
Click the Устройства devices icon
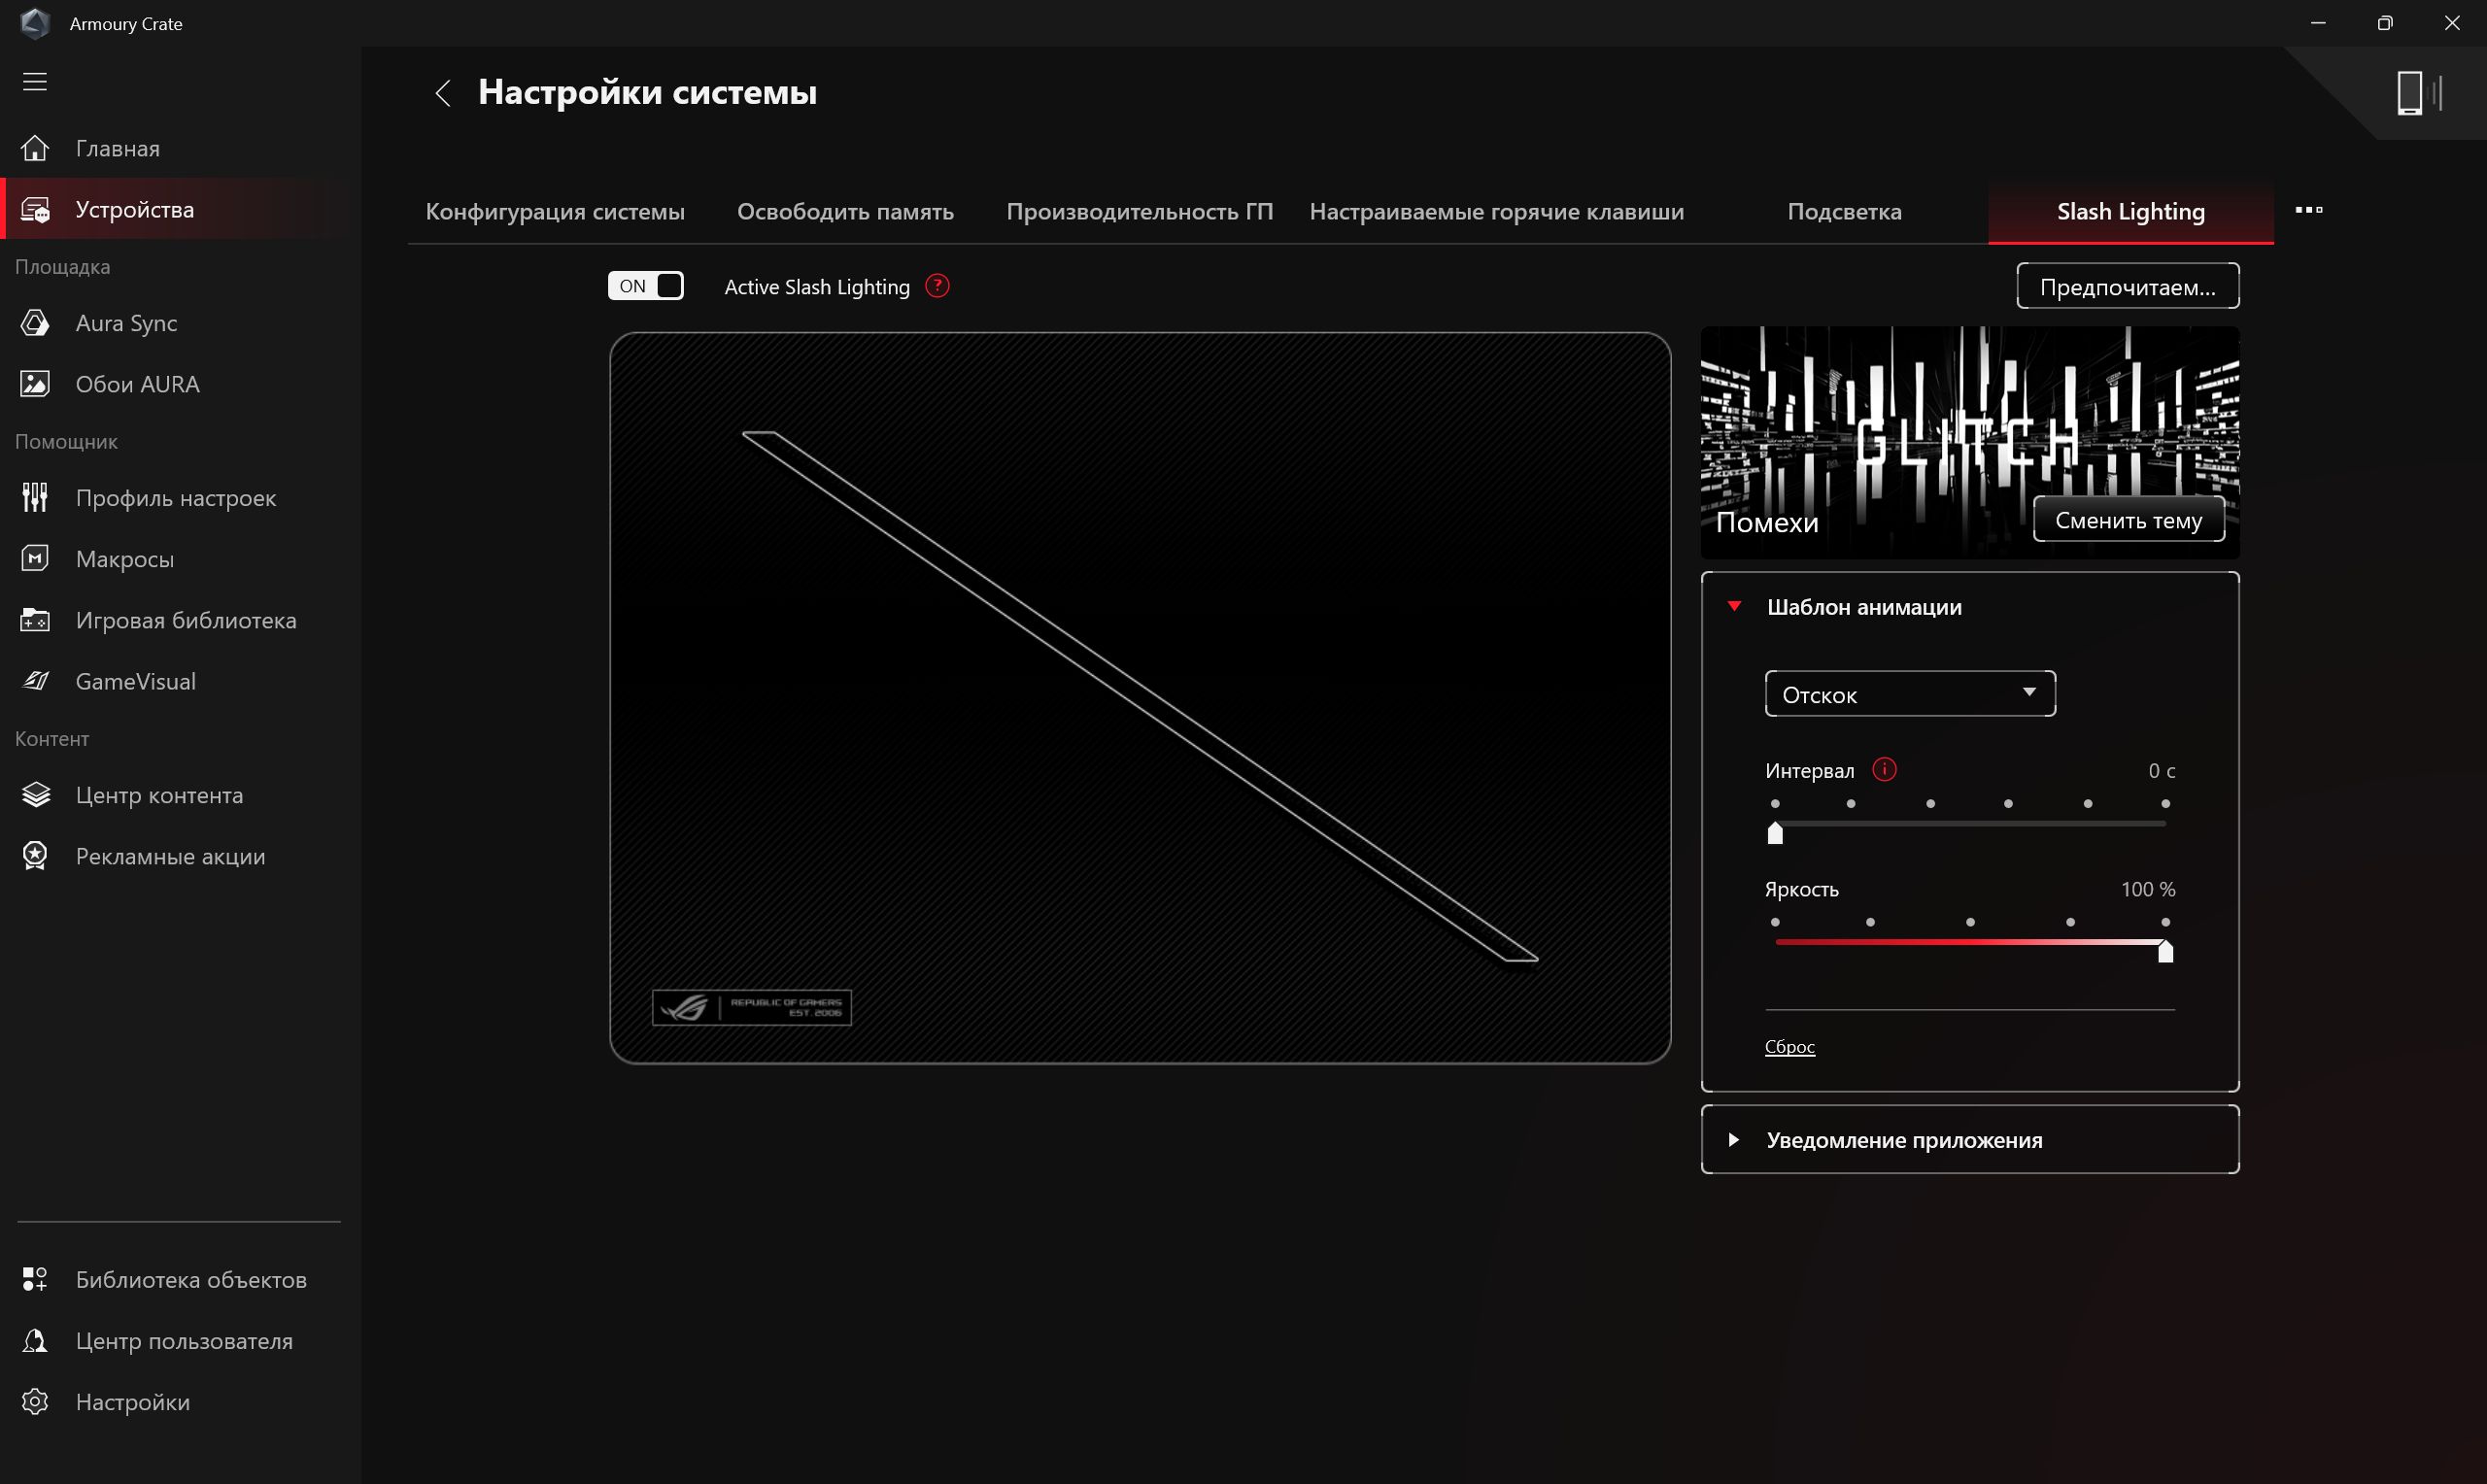point(35,210)
